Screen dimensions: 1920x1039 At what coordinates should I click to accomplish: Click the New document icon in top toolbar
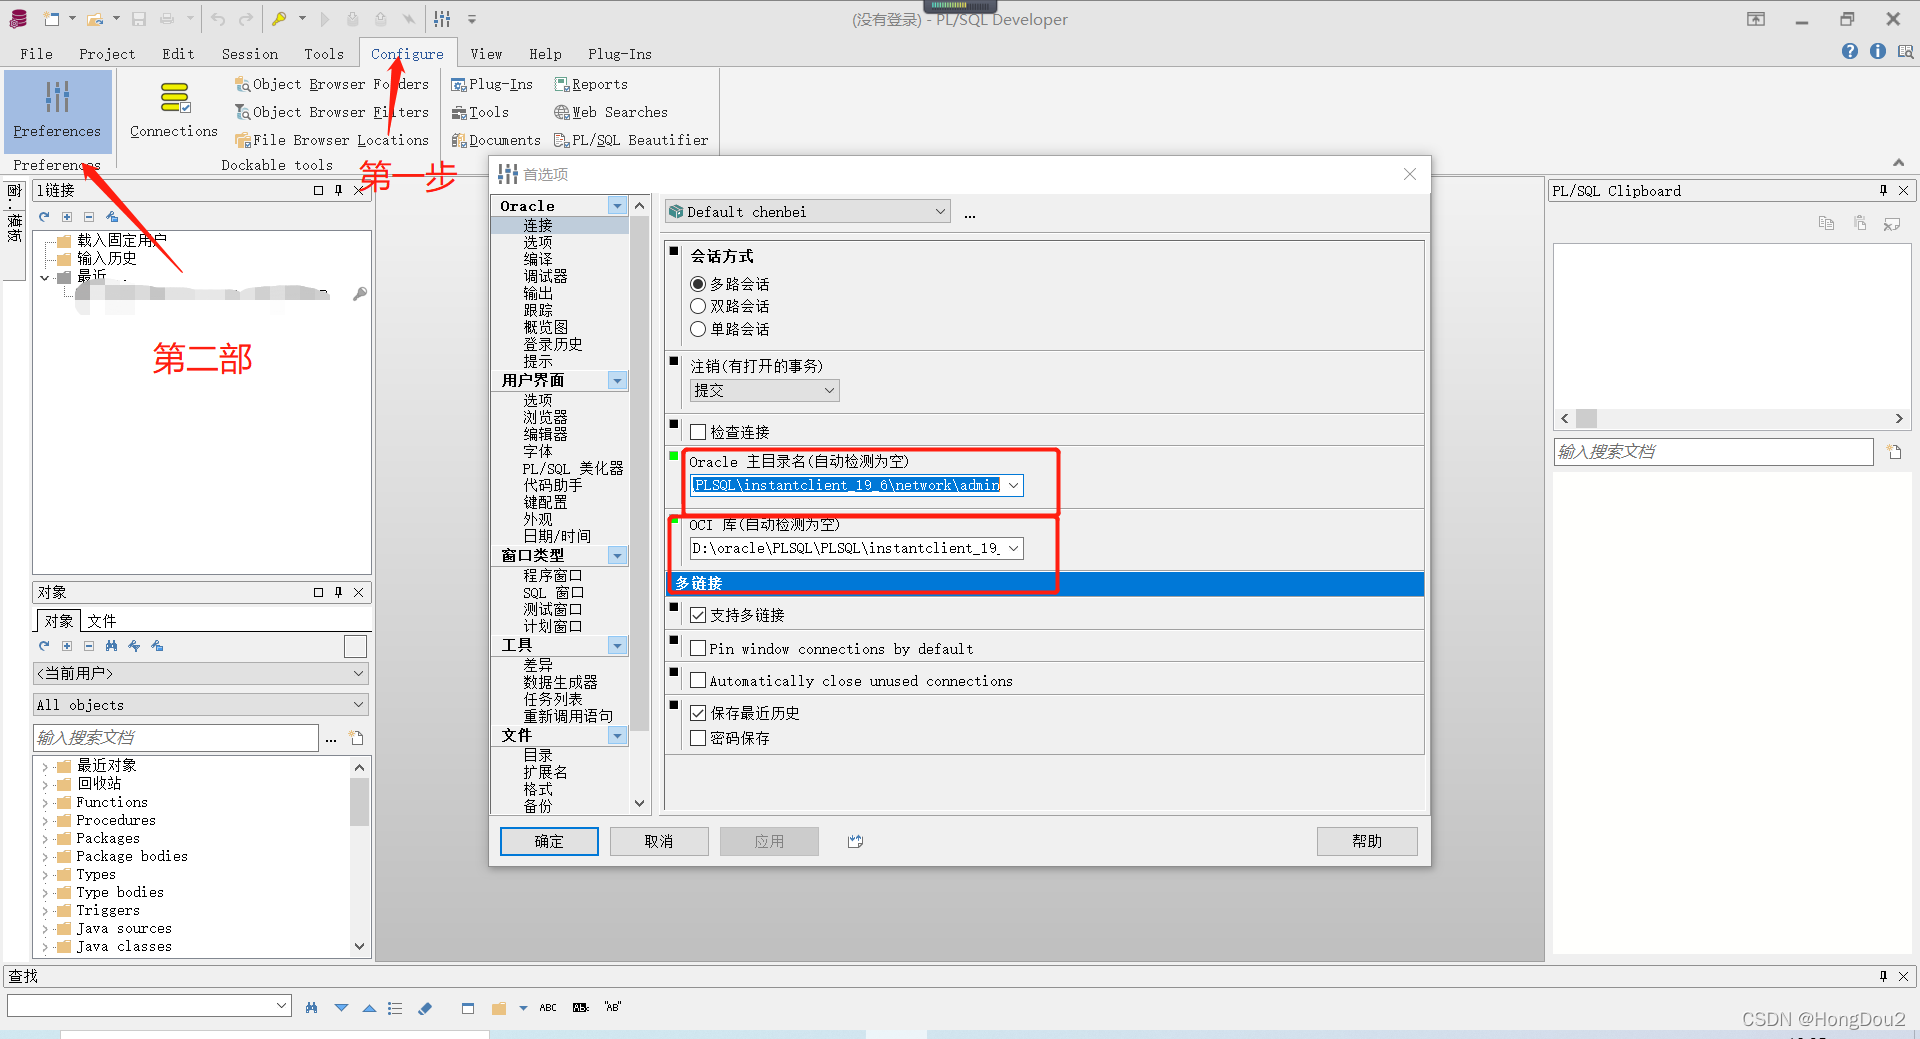(52, 19)
